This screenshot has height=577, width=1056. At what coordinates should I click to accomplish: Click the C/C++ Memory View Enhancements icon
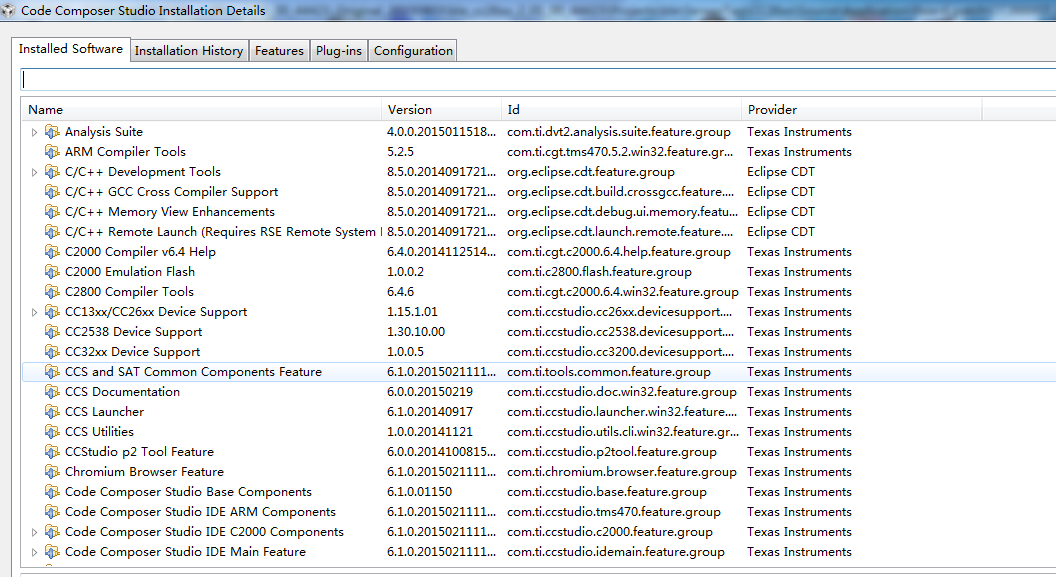coord(53,211)
